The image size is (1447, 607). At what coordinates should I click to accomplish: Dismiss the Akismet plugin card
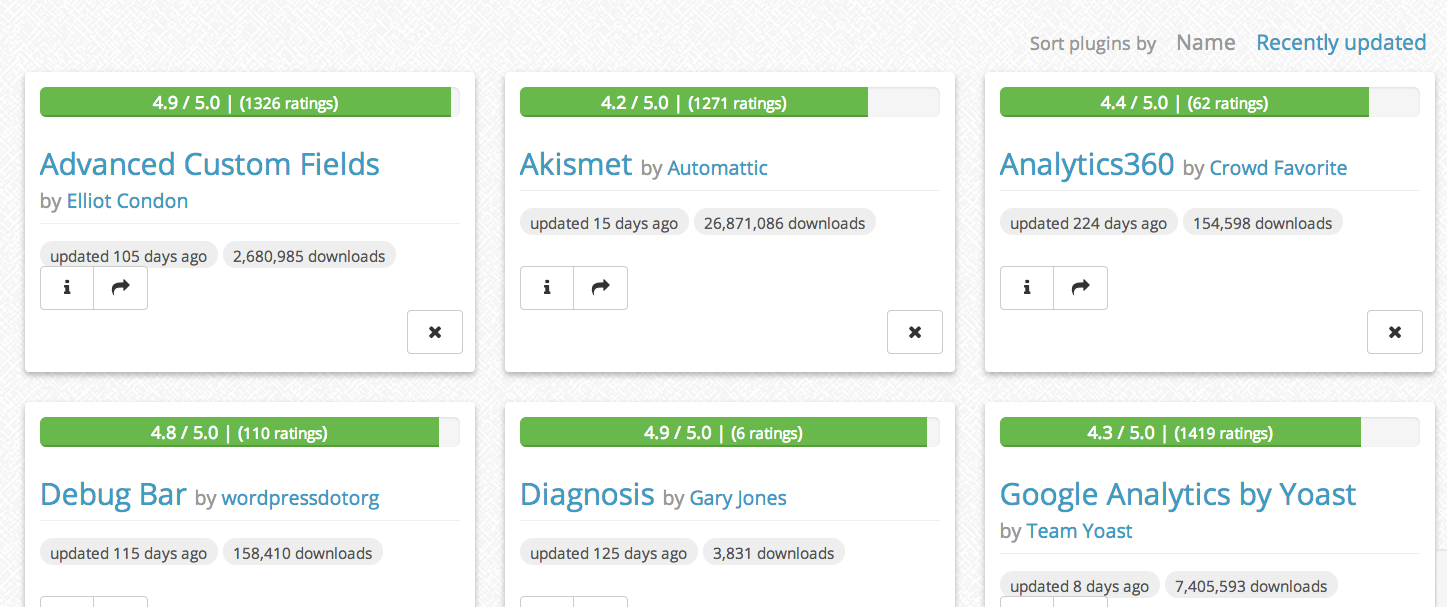coord(914,331)
